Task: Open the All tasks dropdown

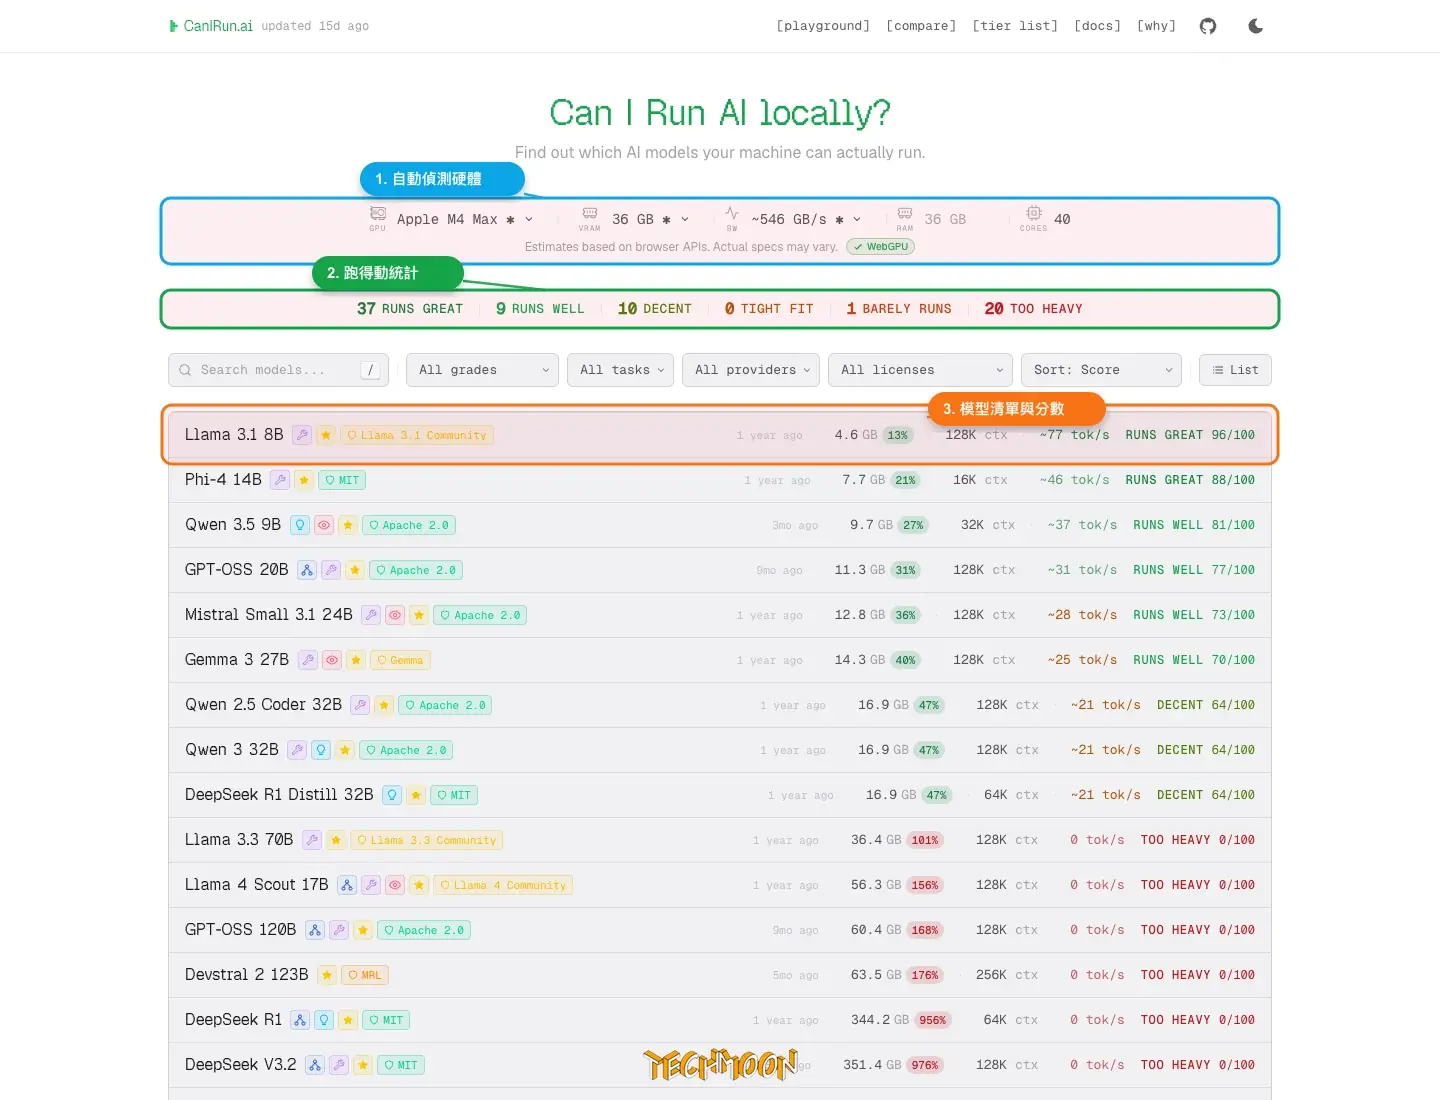Action: tap(620, 370)
